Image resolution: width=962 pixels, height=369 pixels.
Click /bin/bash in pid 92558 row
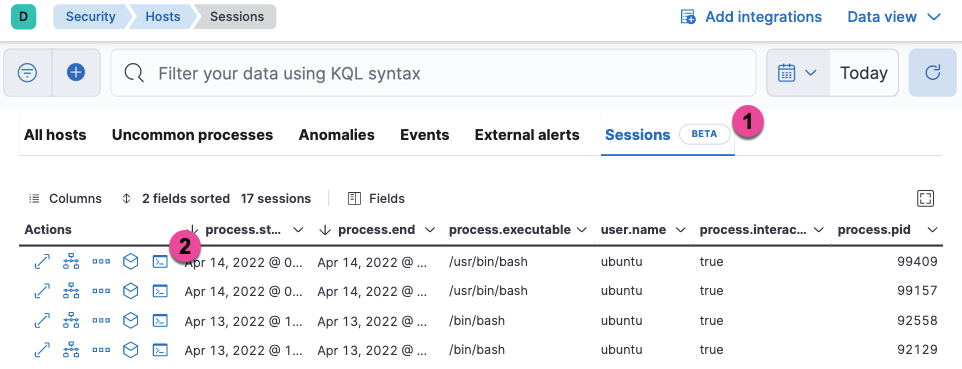point(477,320)
